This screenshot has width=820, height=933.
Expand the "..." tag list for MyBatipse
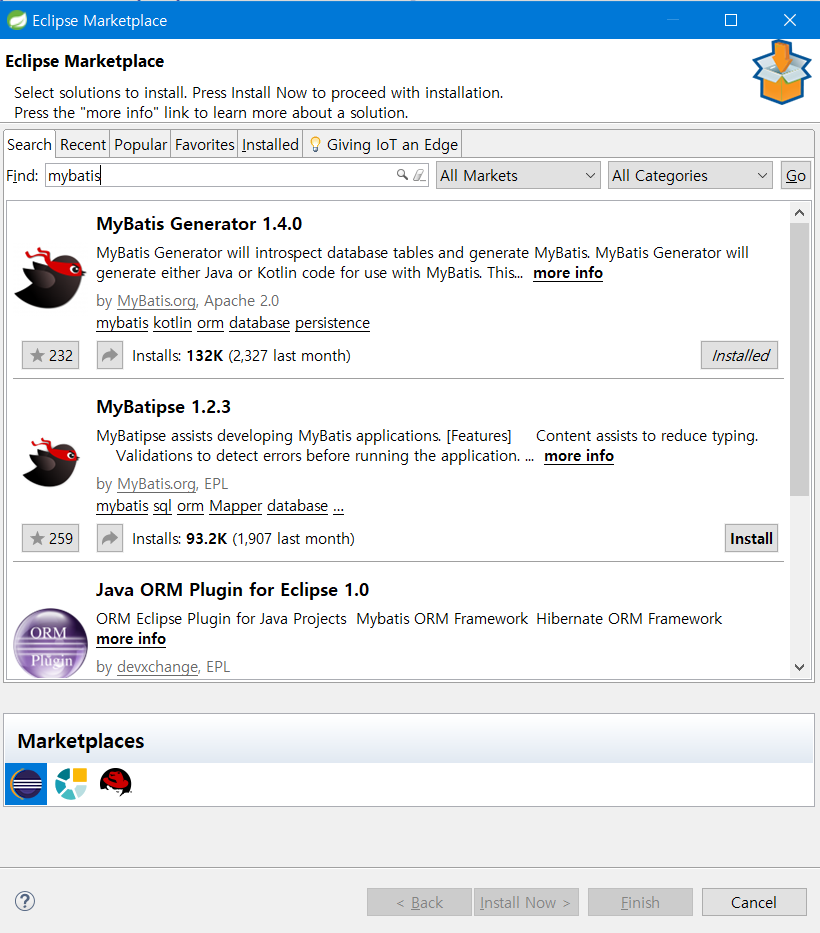337,506
